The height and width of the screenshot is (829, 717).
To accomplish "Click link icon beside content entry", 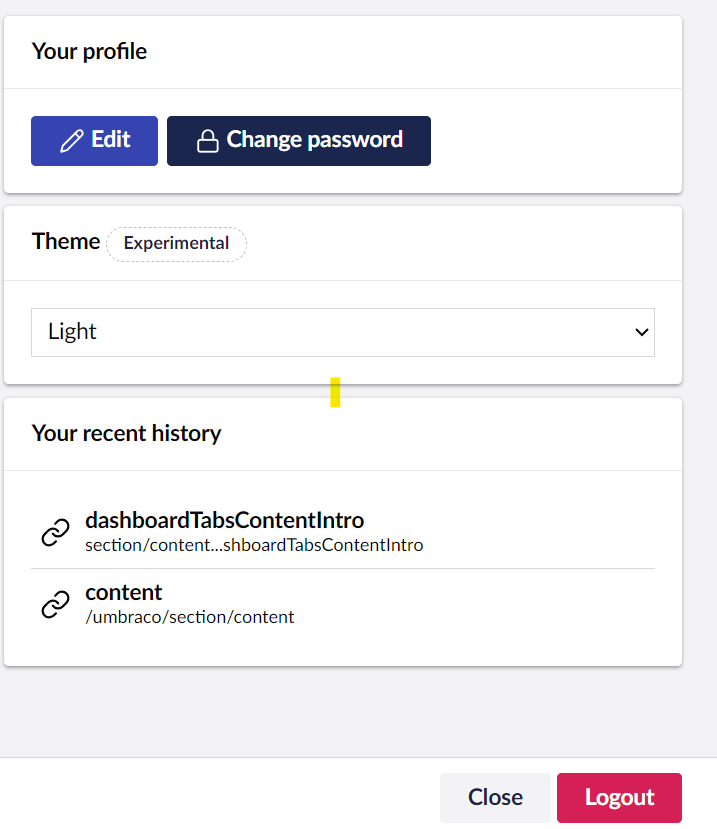I will point(56,604).
